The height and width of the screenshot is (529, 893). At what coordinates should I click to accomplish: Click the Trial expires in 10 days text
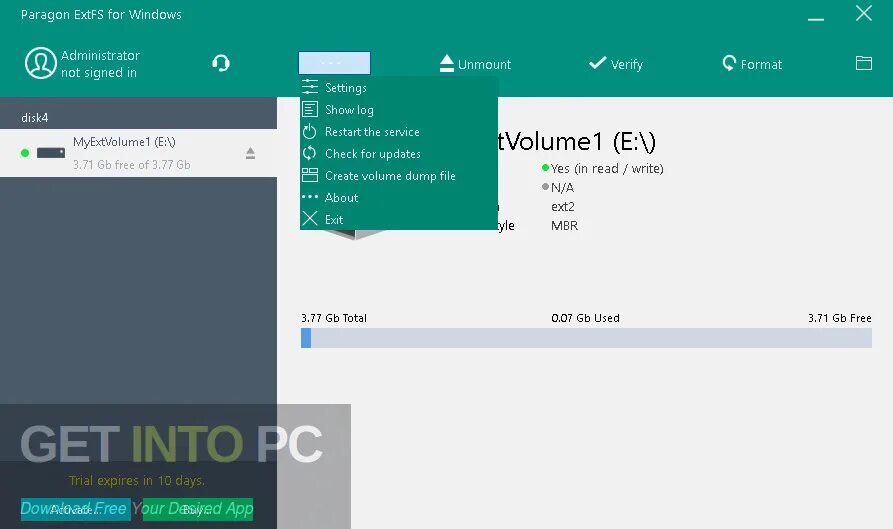[x=137, y=481]
